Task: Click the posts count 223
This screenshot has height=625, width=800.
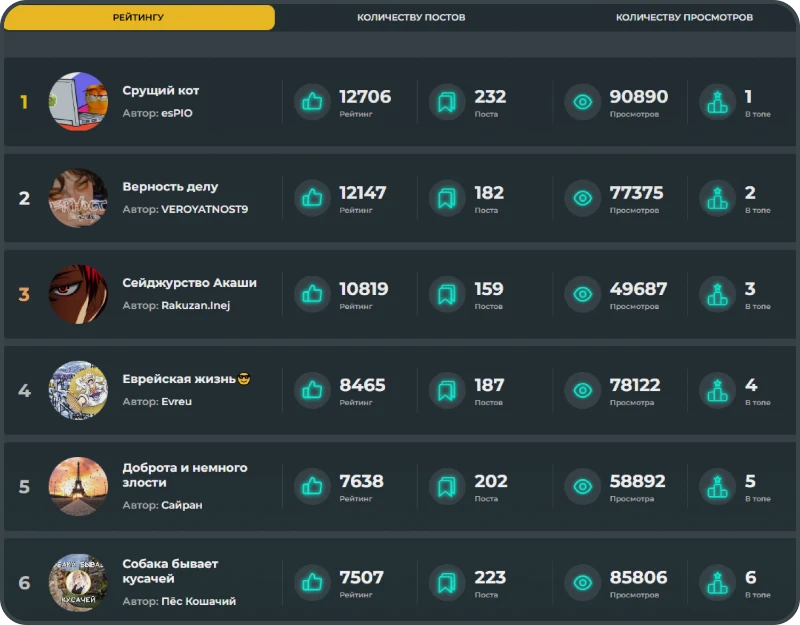Action: (490, 578)
